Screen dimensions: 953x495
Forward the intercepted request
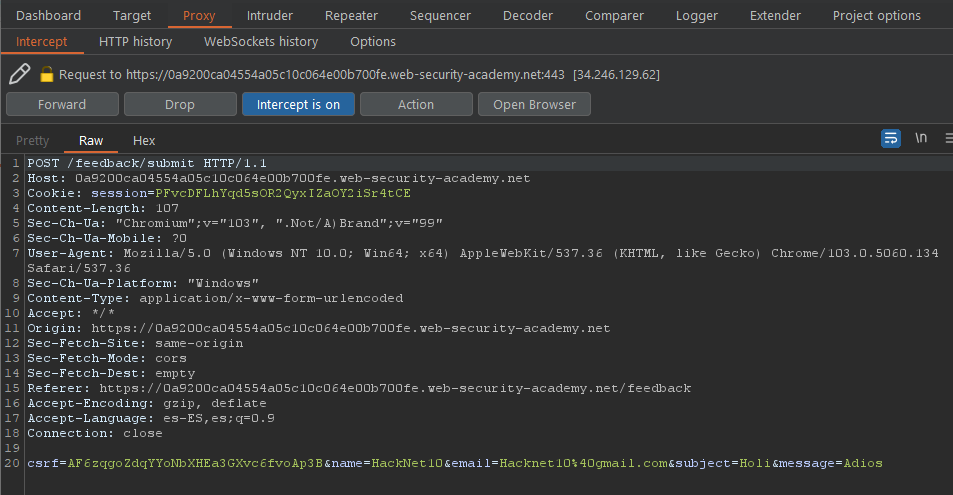pyautogui.click(x=62, y=104)
